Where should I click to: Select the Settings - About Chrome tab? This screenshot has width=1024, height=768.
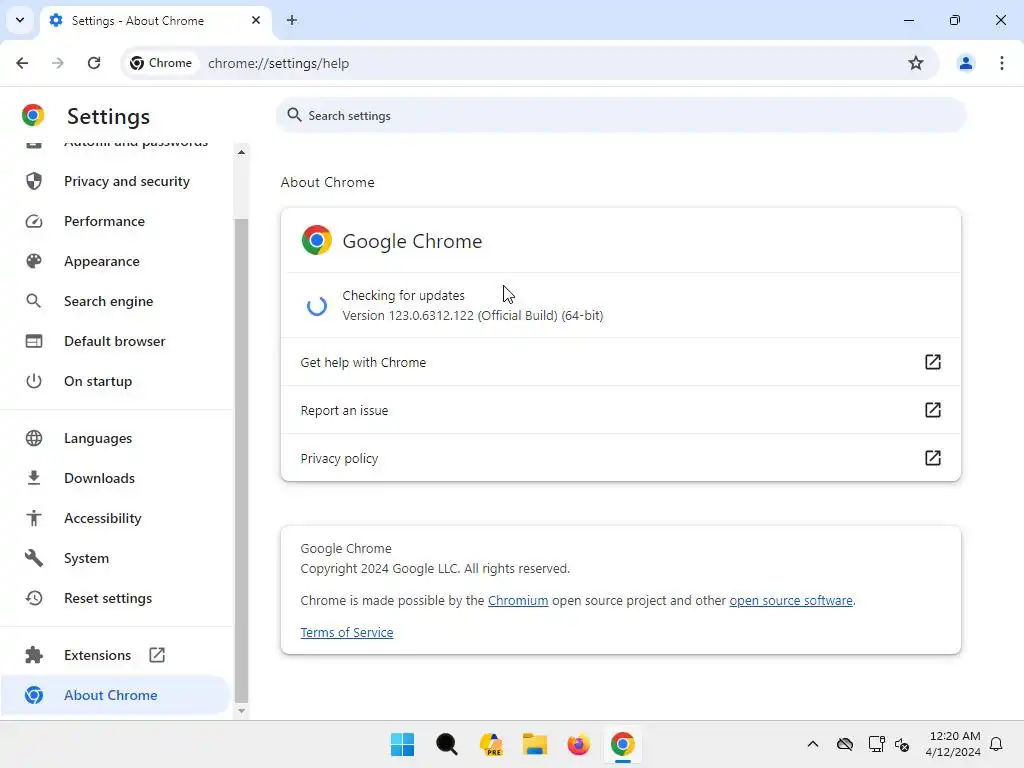pos(155,20)
